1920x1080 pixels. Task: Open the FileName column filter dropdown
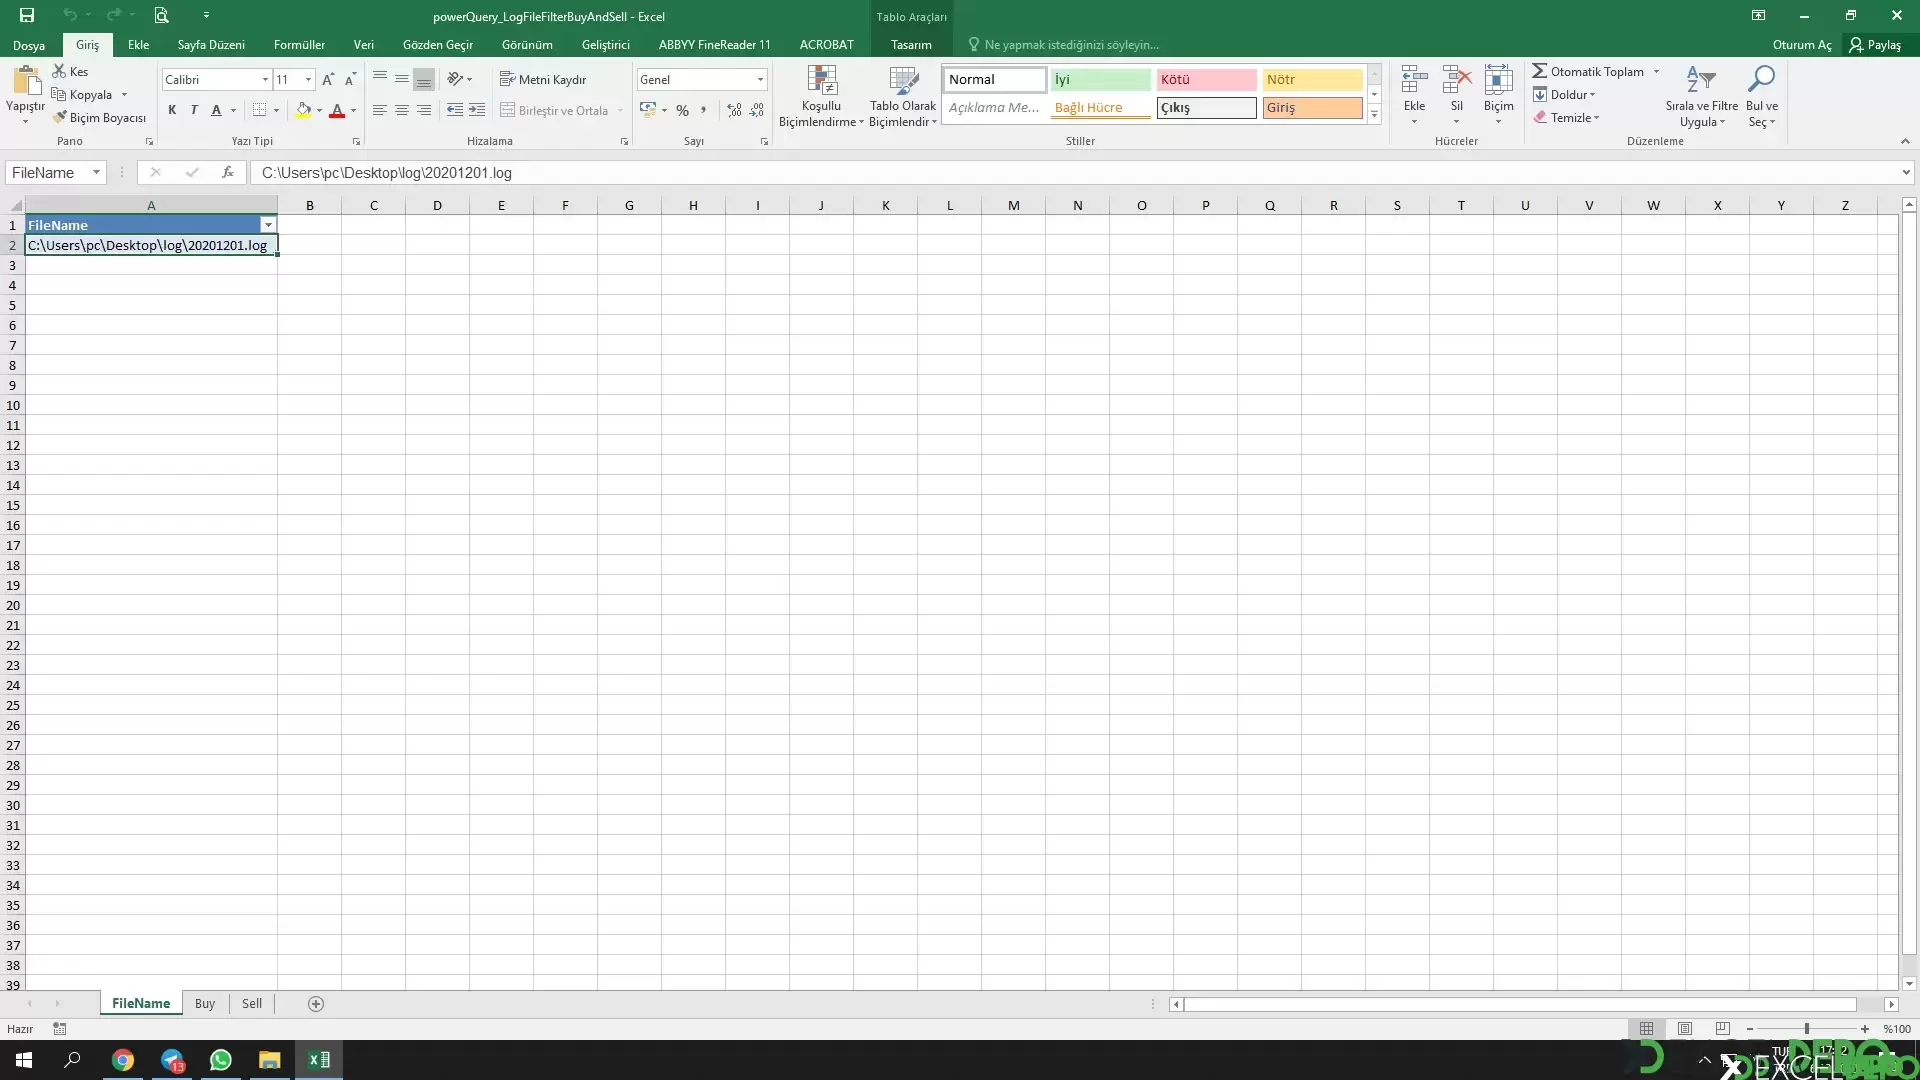(x=268, y=225)
